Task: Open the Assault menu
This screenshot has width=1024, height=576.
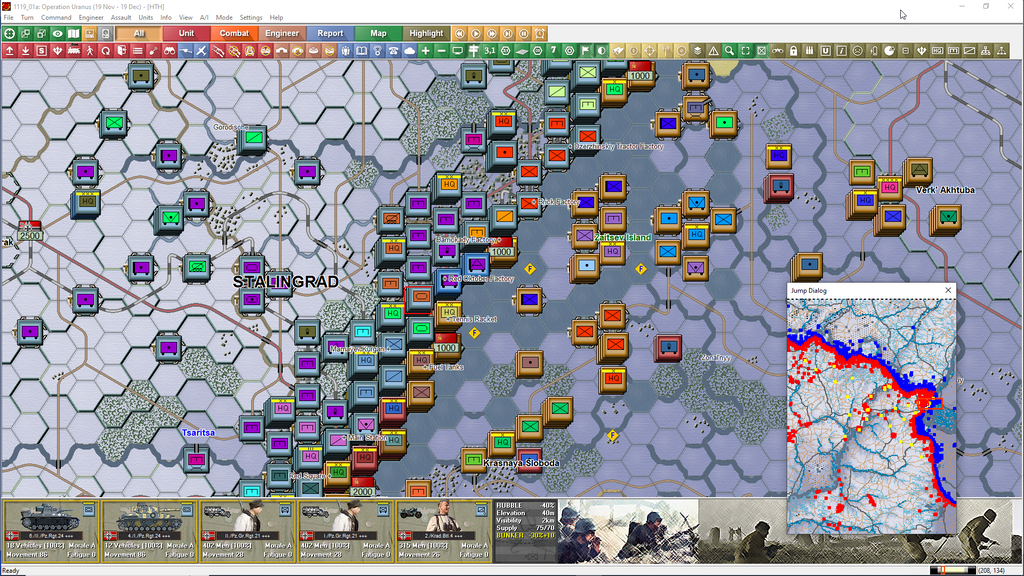Action: point(121,18)
